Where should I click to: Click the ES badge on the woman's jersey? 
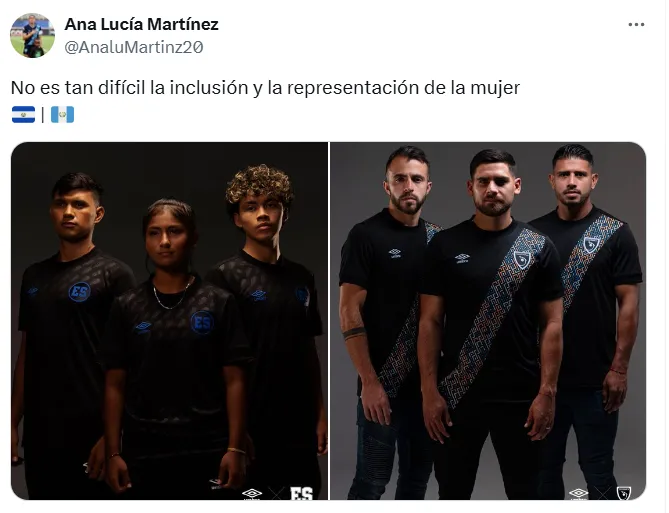(x=202, y=323)
